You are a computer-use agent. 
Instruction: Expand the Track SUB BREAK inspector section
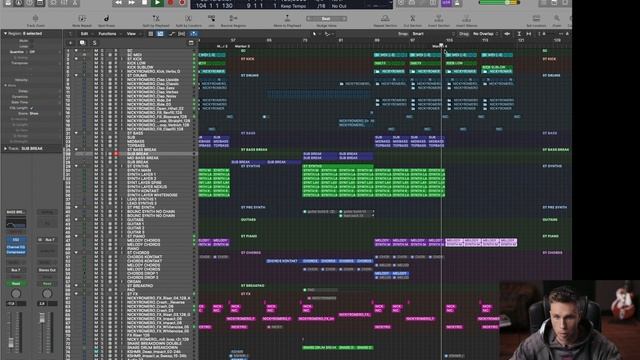point(5,149)
